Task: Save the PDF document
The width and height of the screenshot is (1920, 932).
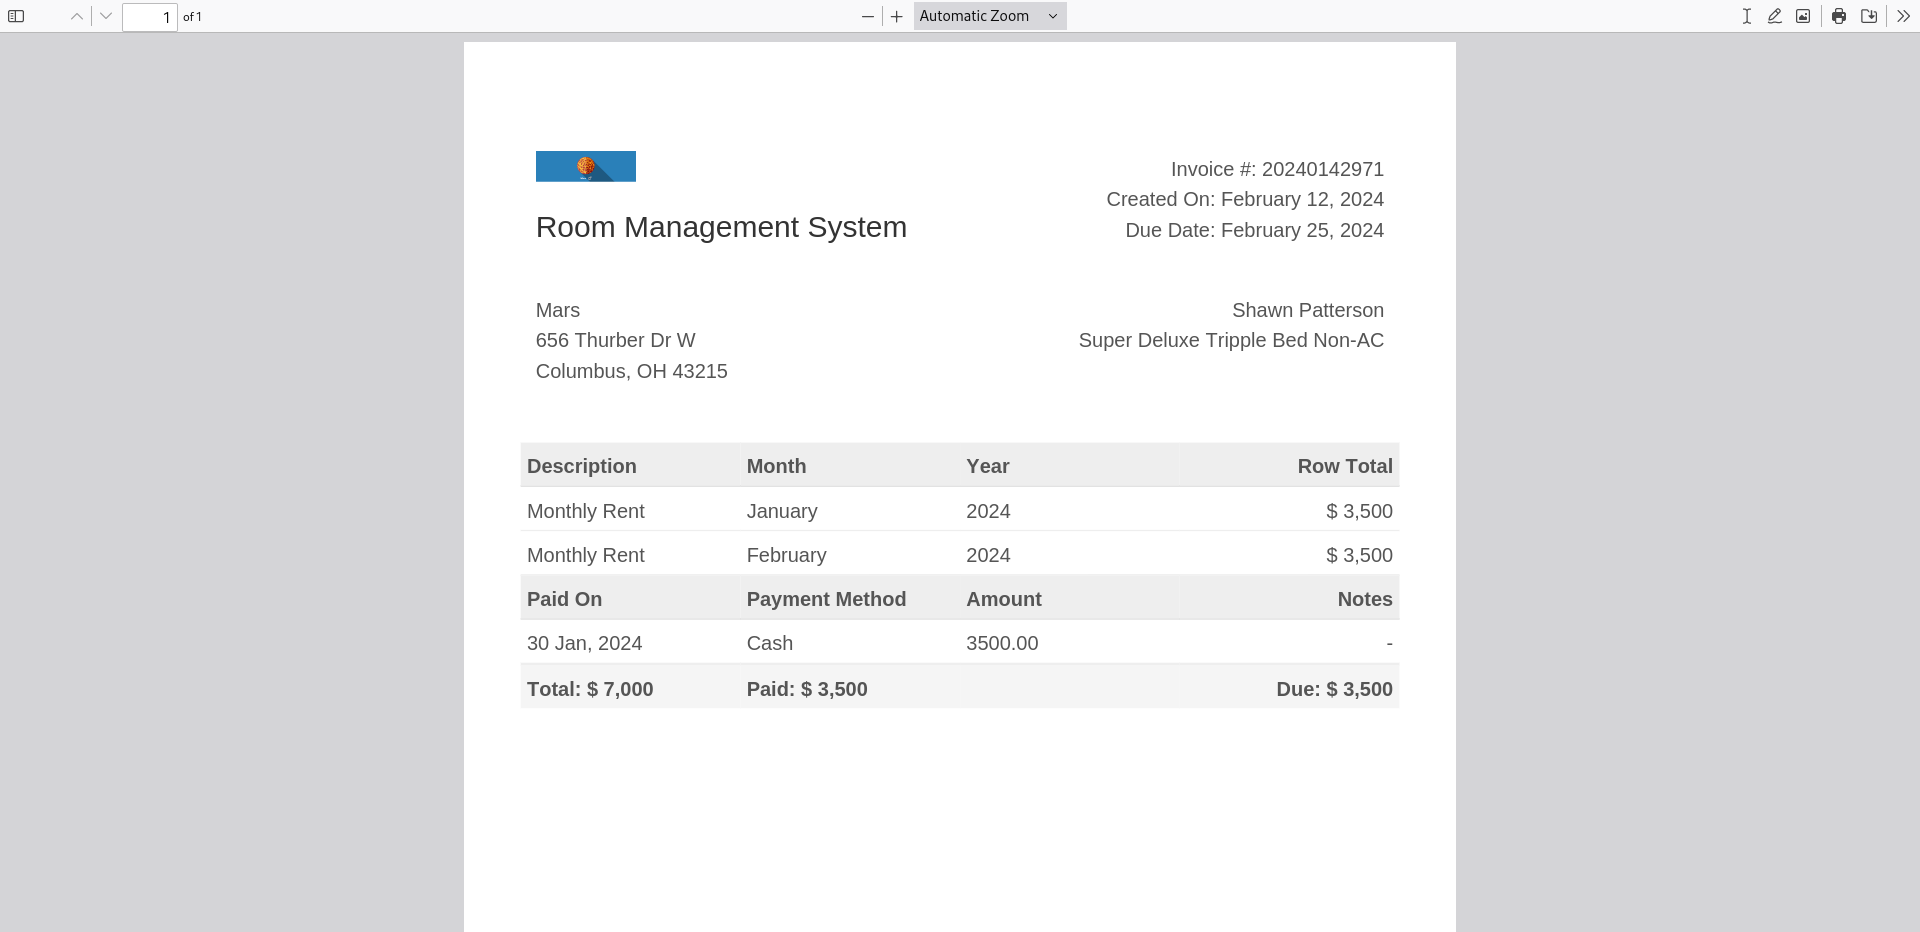Action: click(x=1869, y=16)
